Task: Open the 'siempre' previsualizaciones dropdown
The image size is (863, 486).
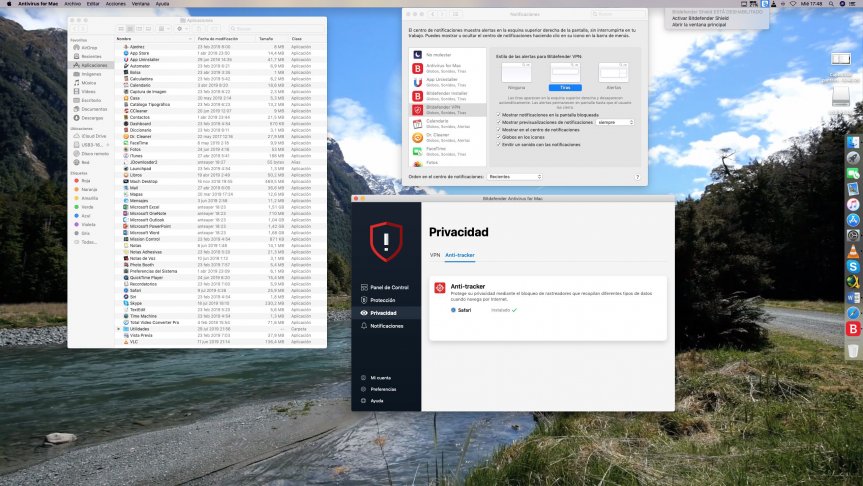Action: click(x=616, y=122)
